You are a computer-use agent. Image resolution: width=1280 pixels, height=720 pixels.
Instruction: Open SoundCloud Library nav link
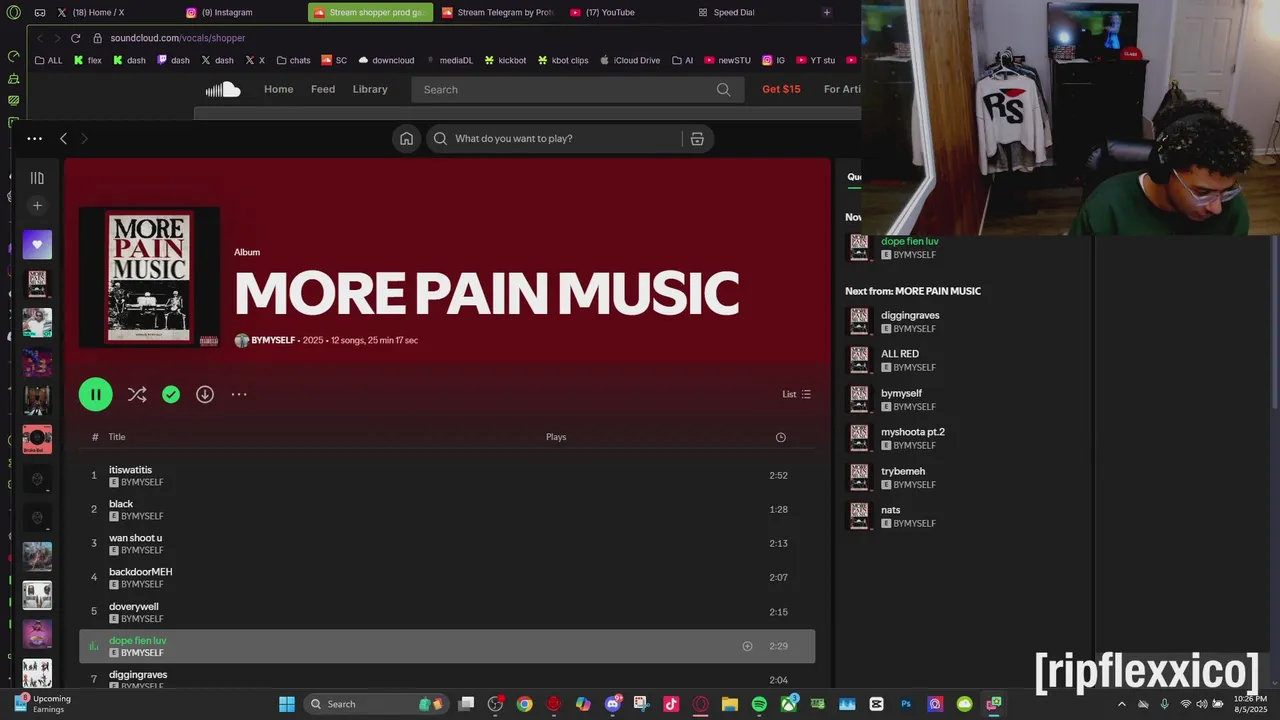370,89
